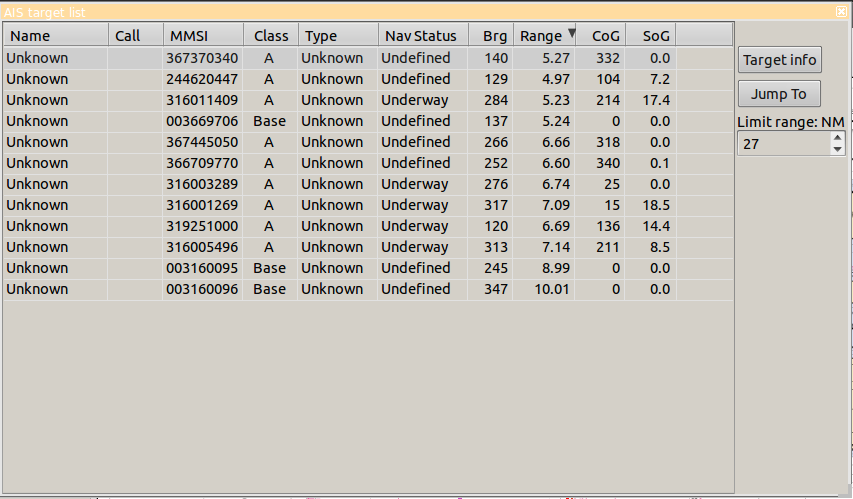Open Target info for selected vessel

tap(780, 60)
